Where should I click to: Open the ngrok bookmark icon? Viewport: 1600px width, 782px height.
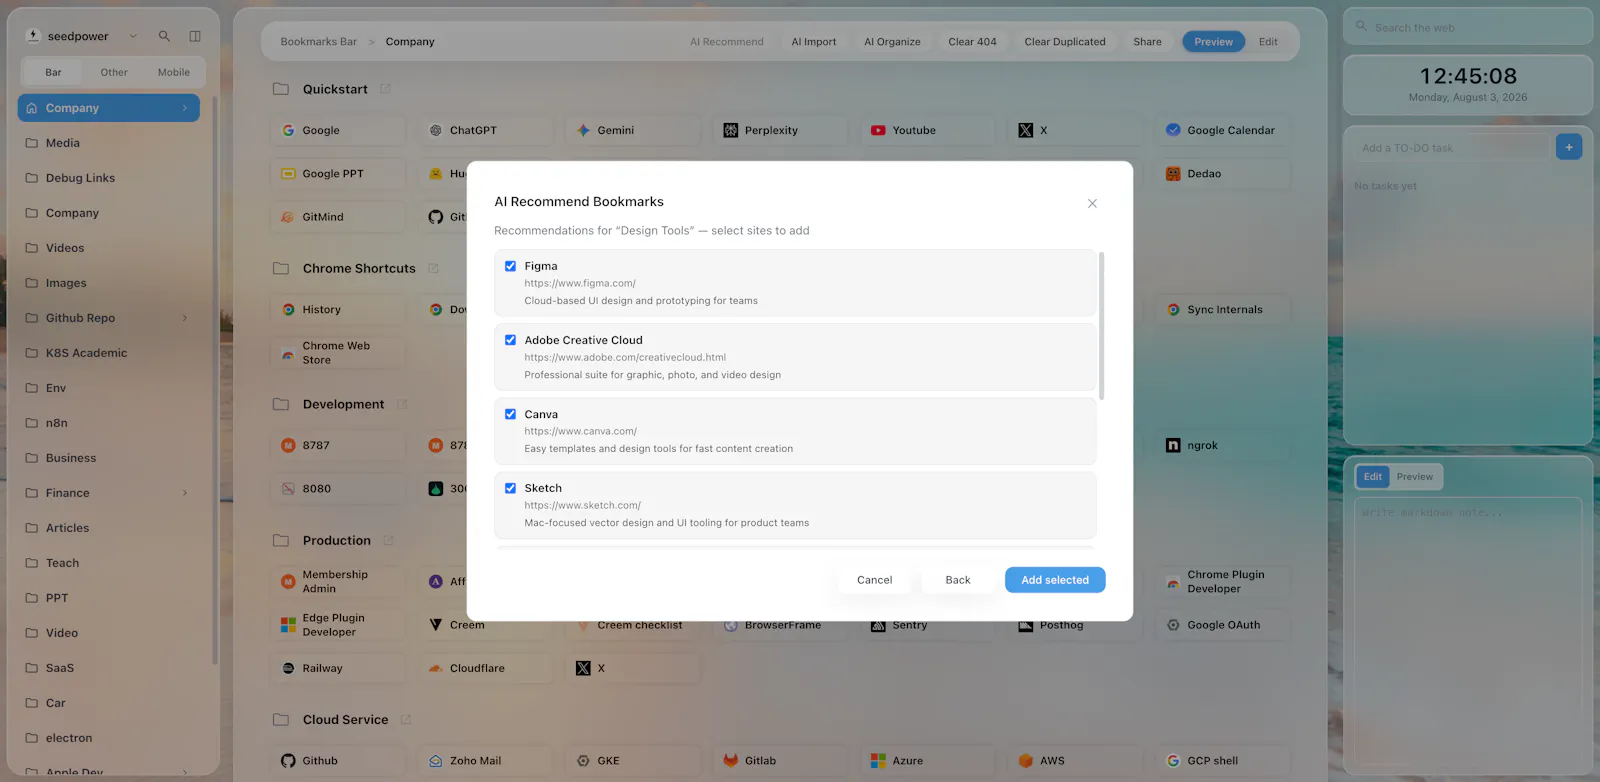(1173, 445)
